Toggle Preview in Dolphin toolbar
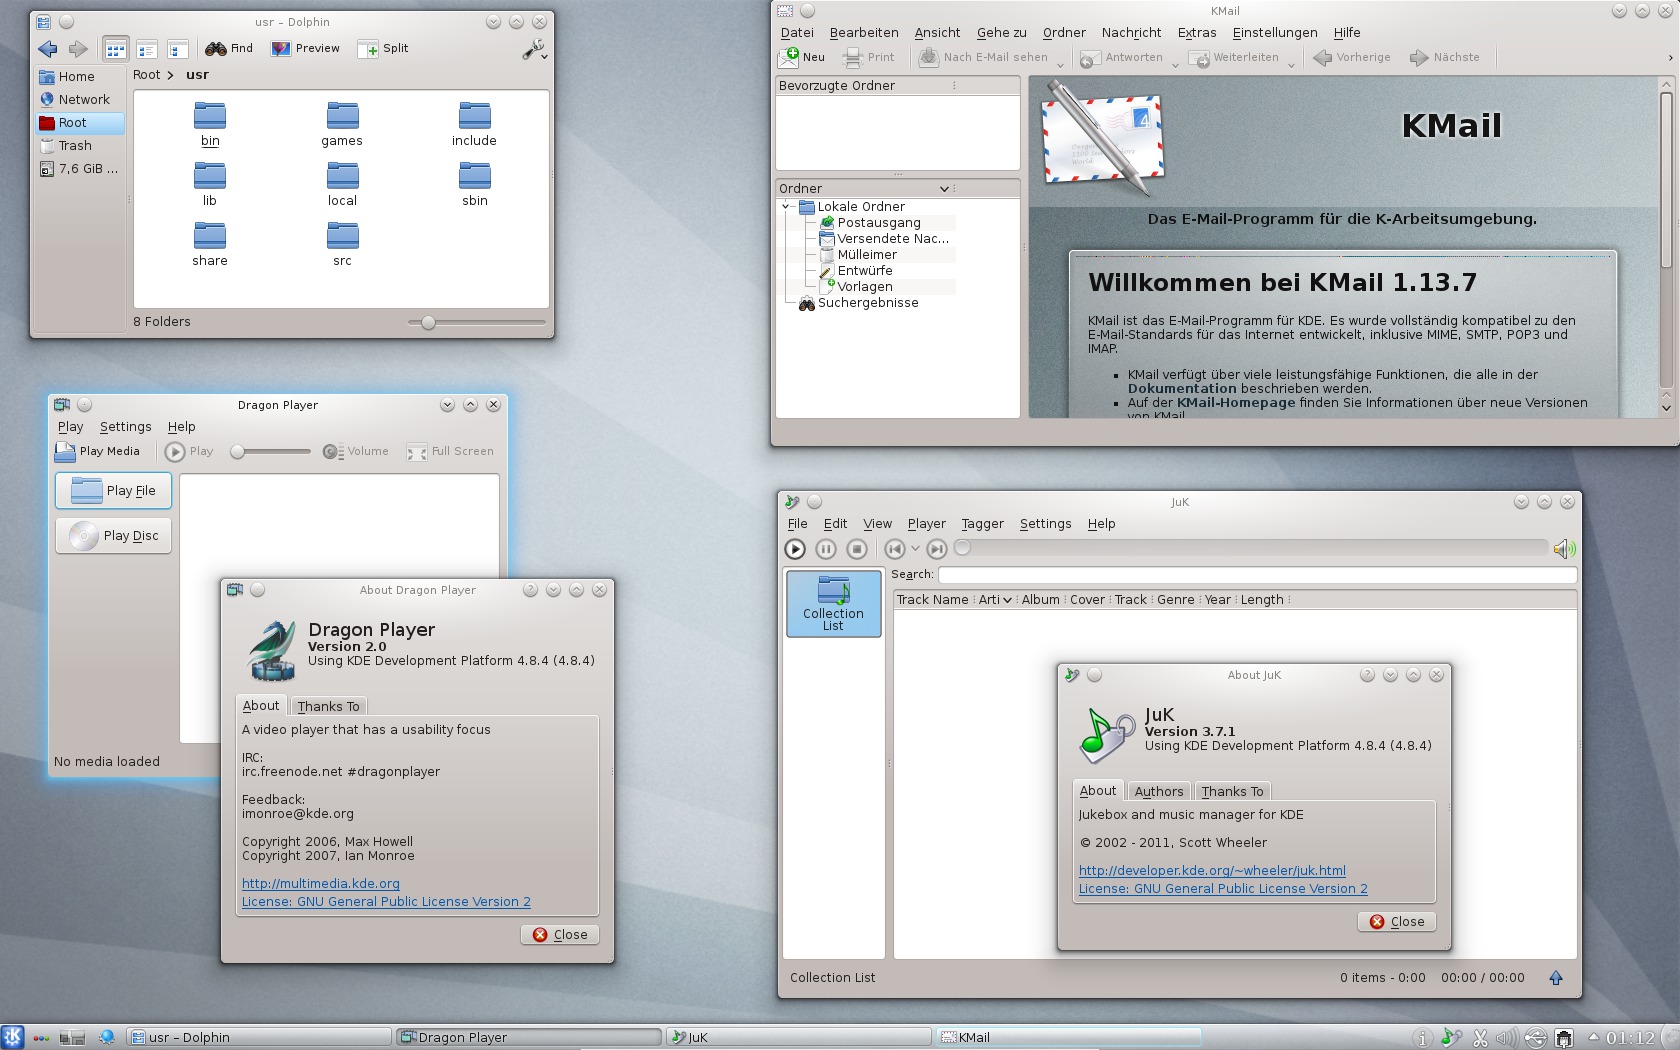This screenshot has width=1680, height=1050. 306,48
